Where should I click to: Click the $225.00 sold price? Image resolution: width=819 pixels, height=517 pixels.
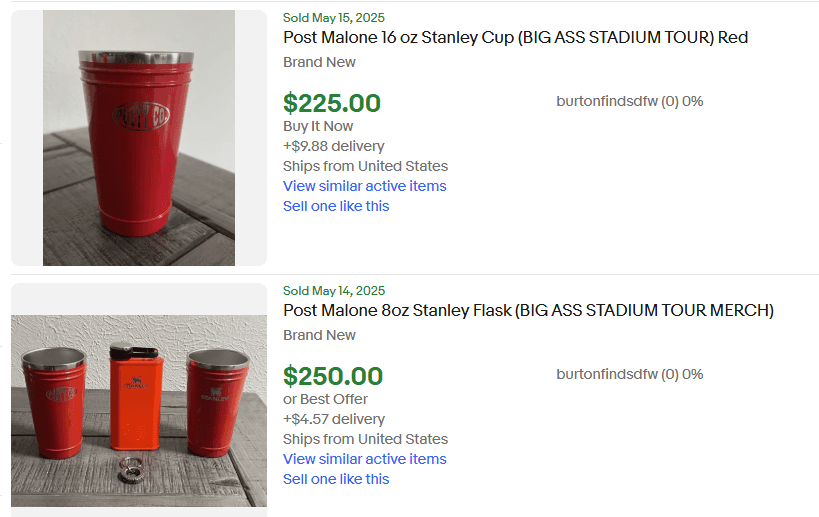click(332, 103)
